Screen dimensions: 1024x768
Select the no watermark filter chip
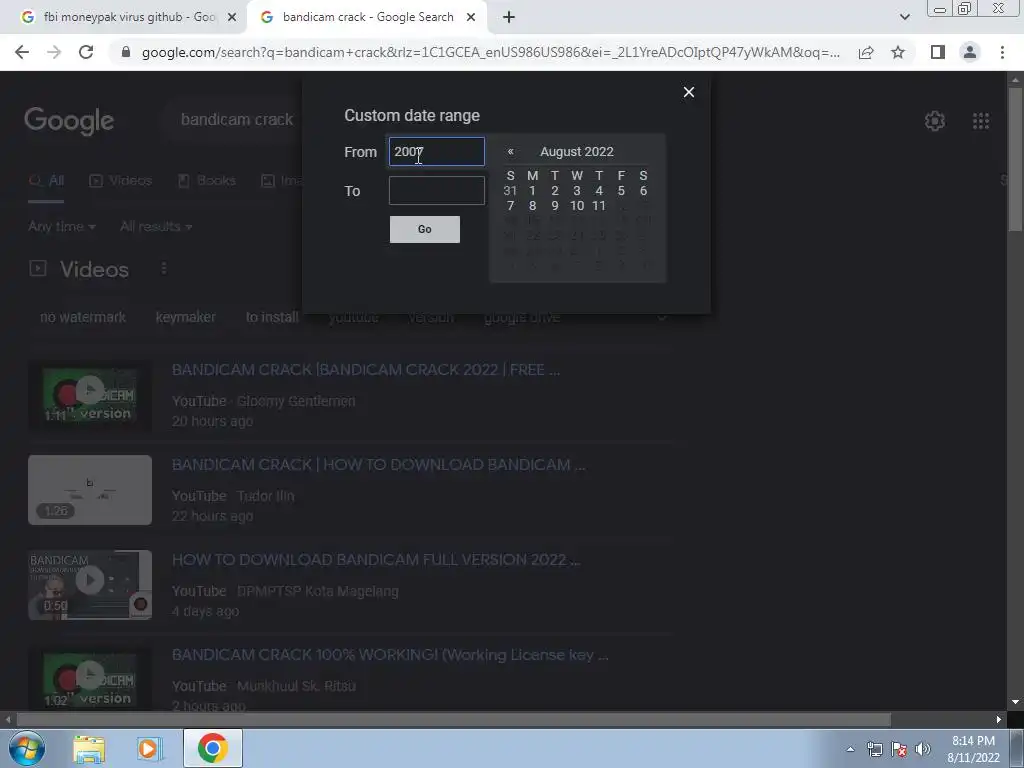coord(83,317)
